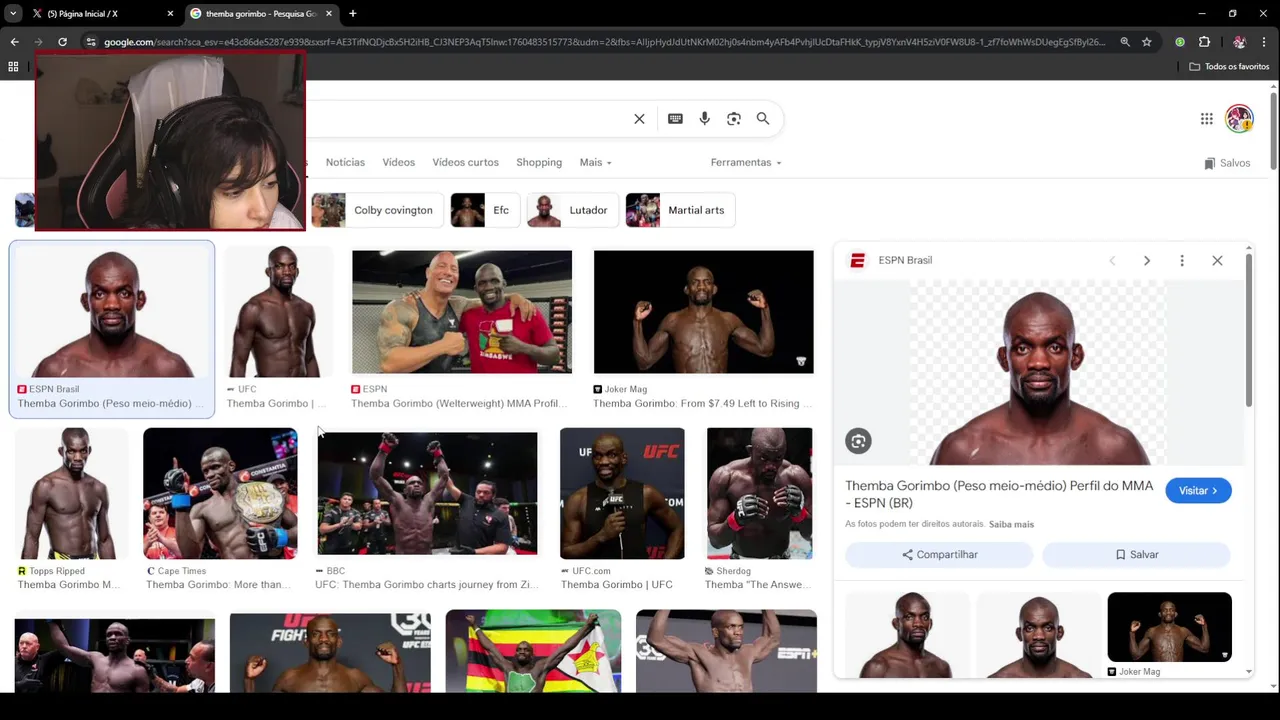The height and width of the screenshot is (720, 1280).
Task: Switch to Notícias results tab
Action: (345, 162)
